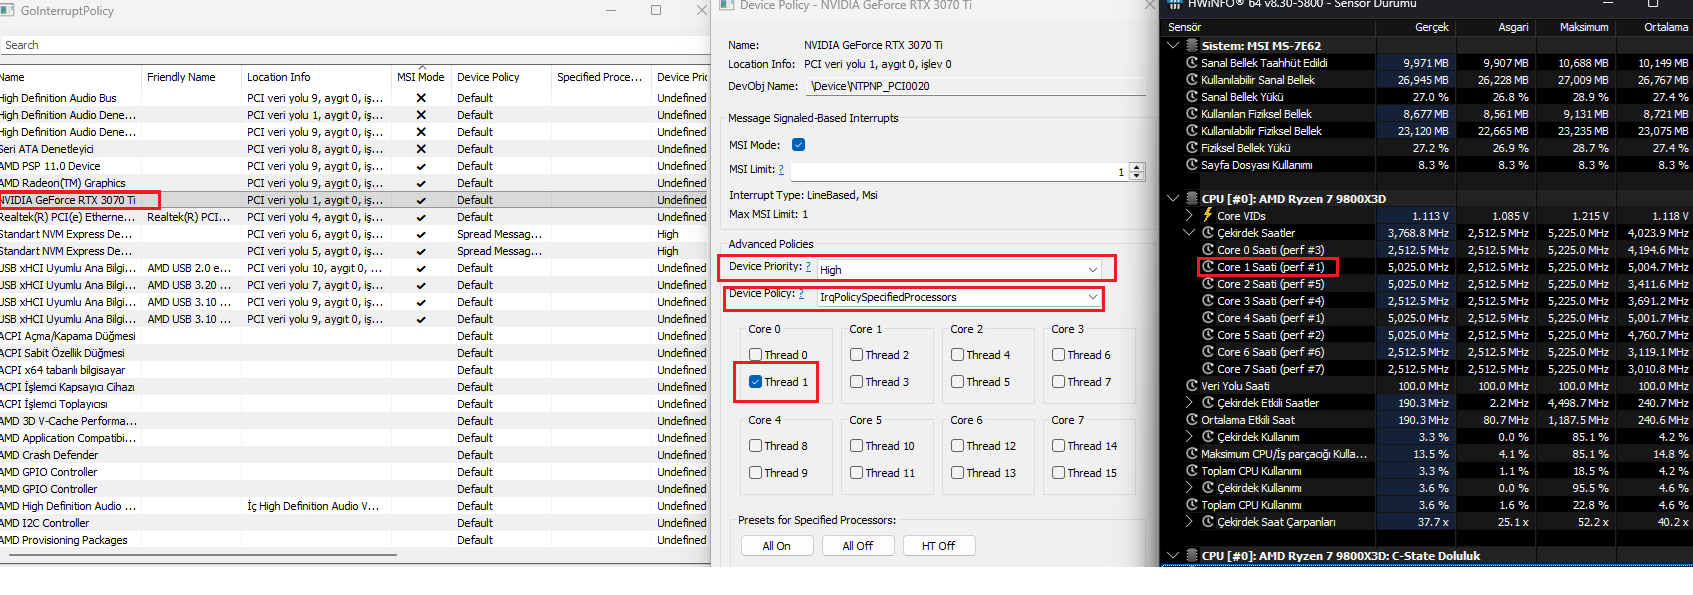Expand the Çekirdek Etkili Saatler node

click(1189, 403)
